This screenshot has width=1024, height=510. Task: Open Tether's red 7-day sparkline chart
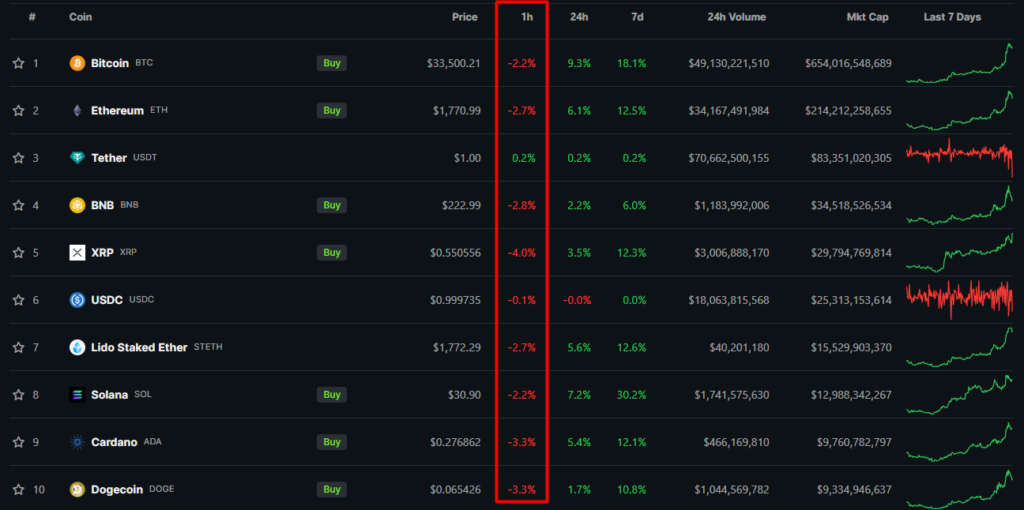pyautogui.click(x=959, y=157)
